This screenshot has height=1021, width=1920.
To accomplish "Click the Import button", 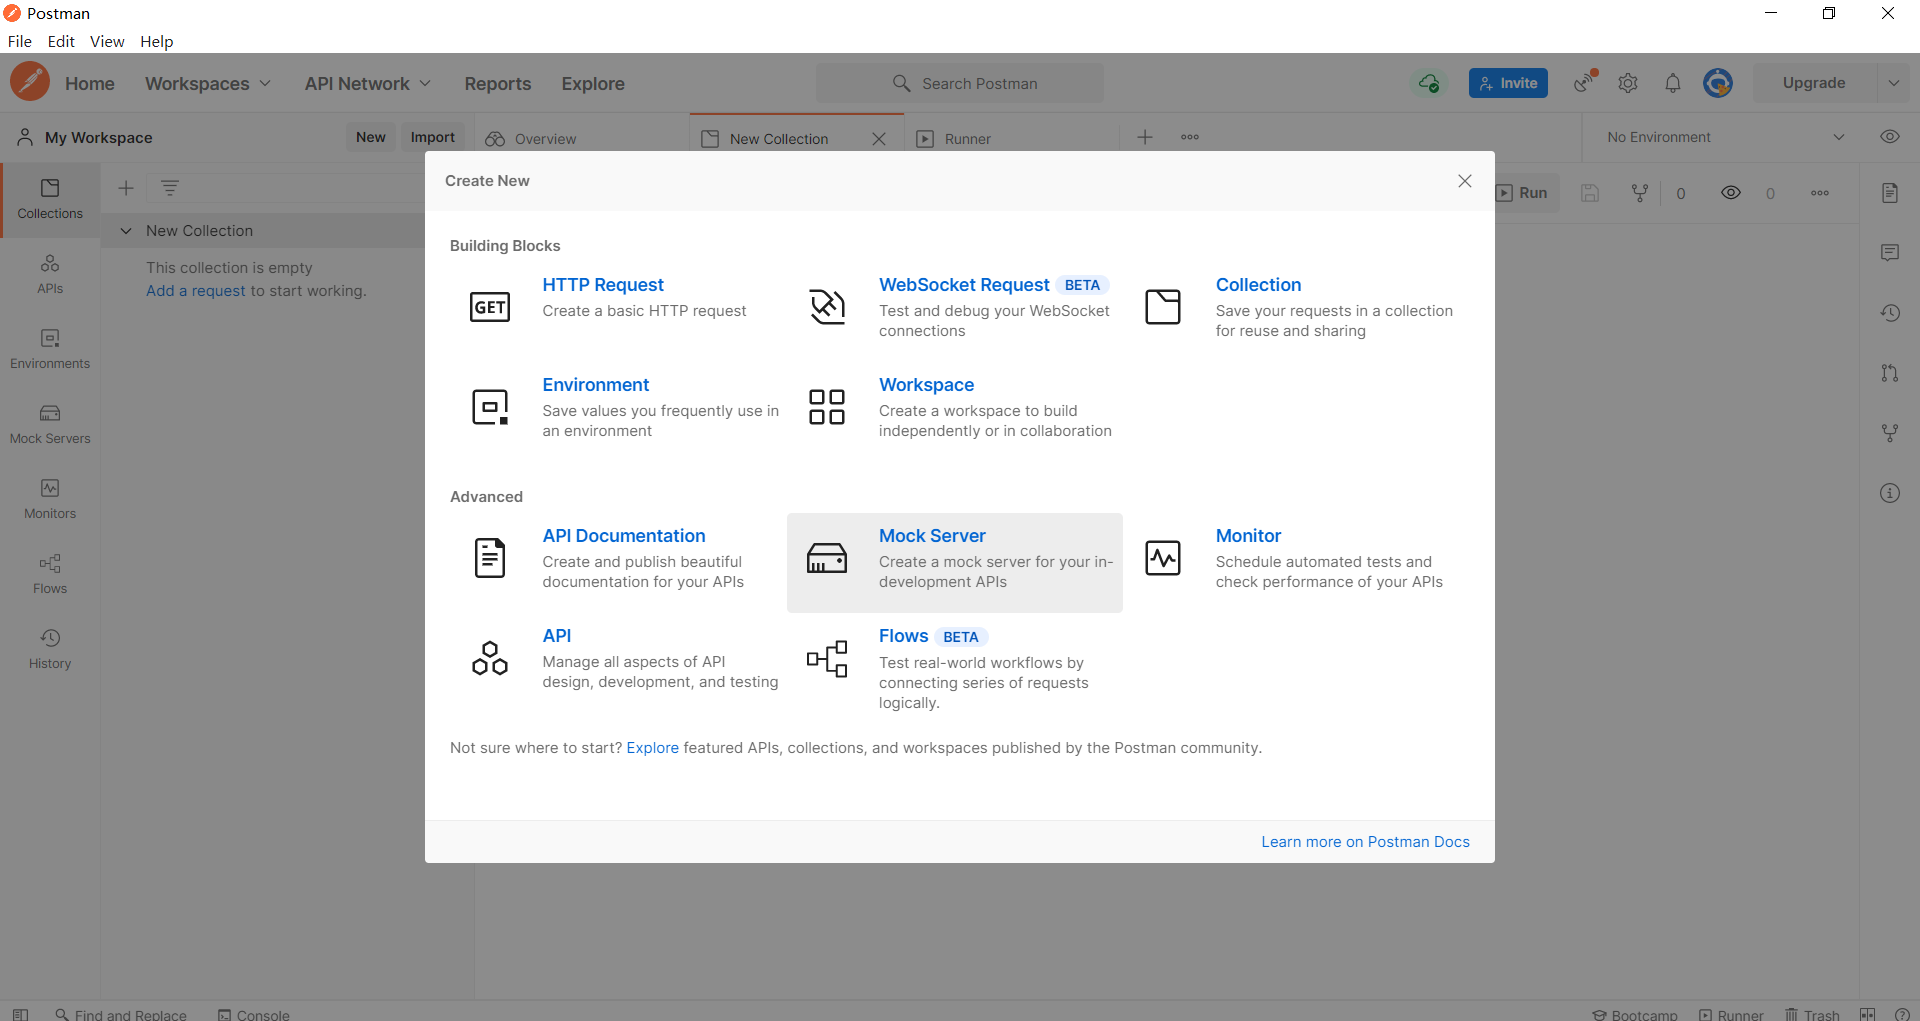I will point(433,137).
